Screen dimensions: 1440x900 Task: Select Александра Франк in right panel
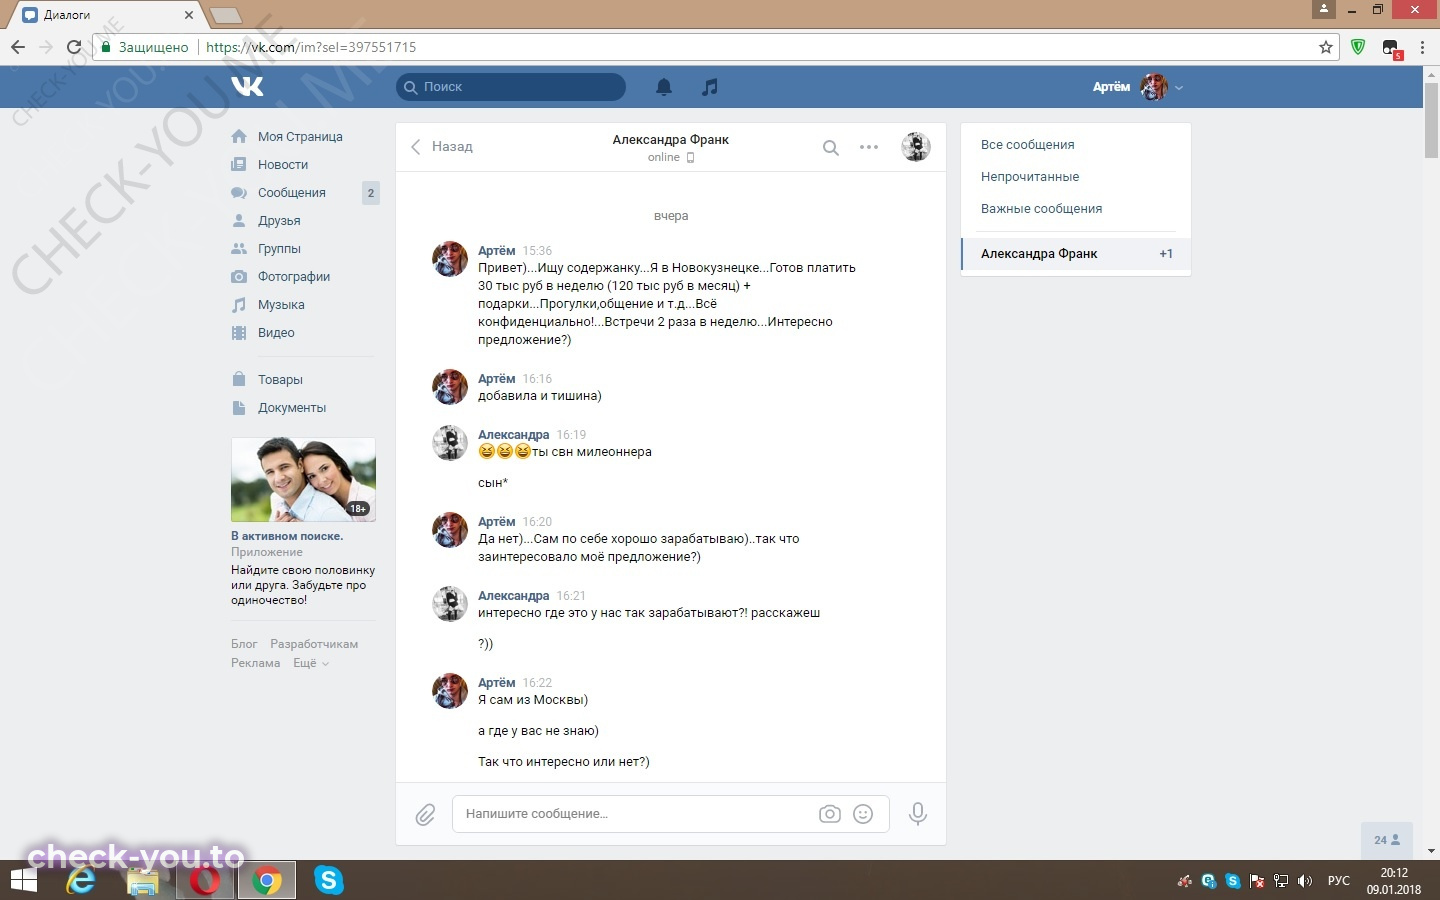point(1076,254)
